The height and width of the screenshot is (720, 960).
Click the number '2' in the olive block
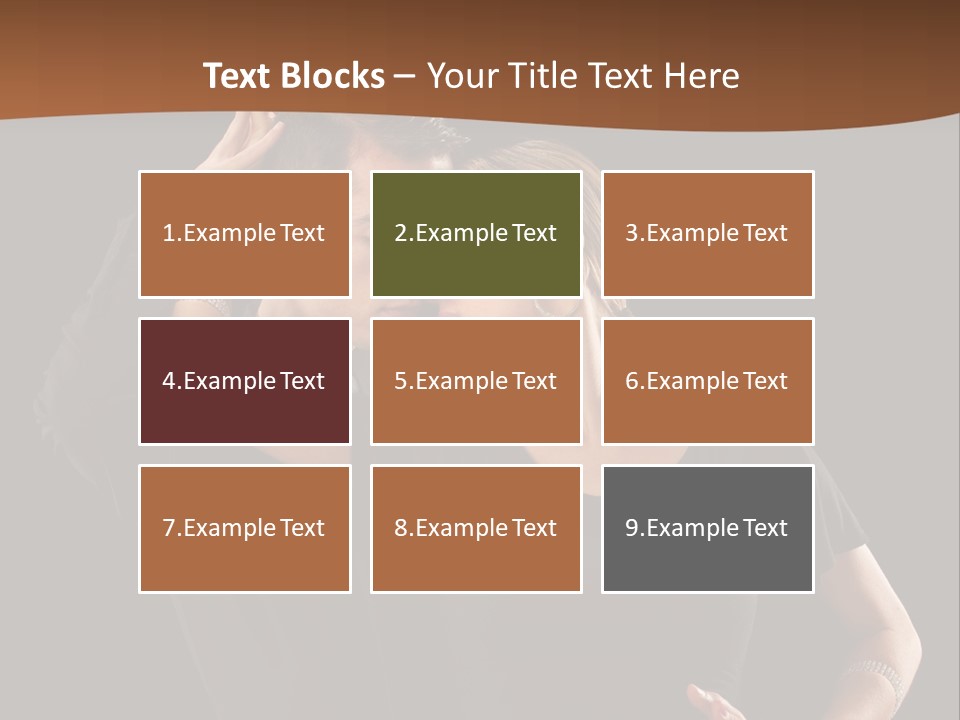pos(401,233)
